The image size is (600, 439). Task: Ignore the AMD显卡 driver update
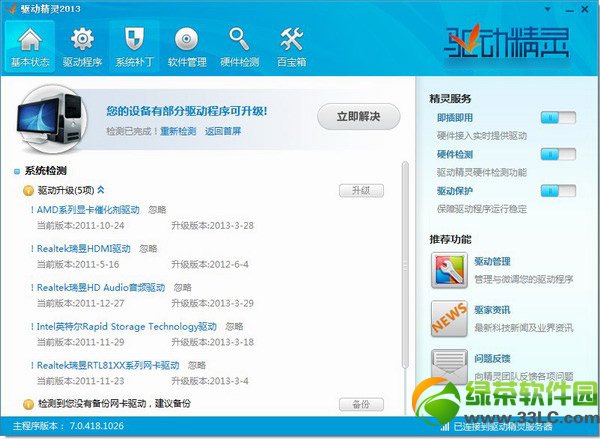click(x=157, y=210)
